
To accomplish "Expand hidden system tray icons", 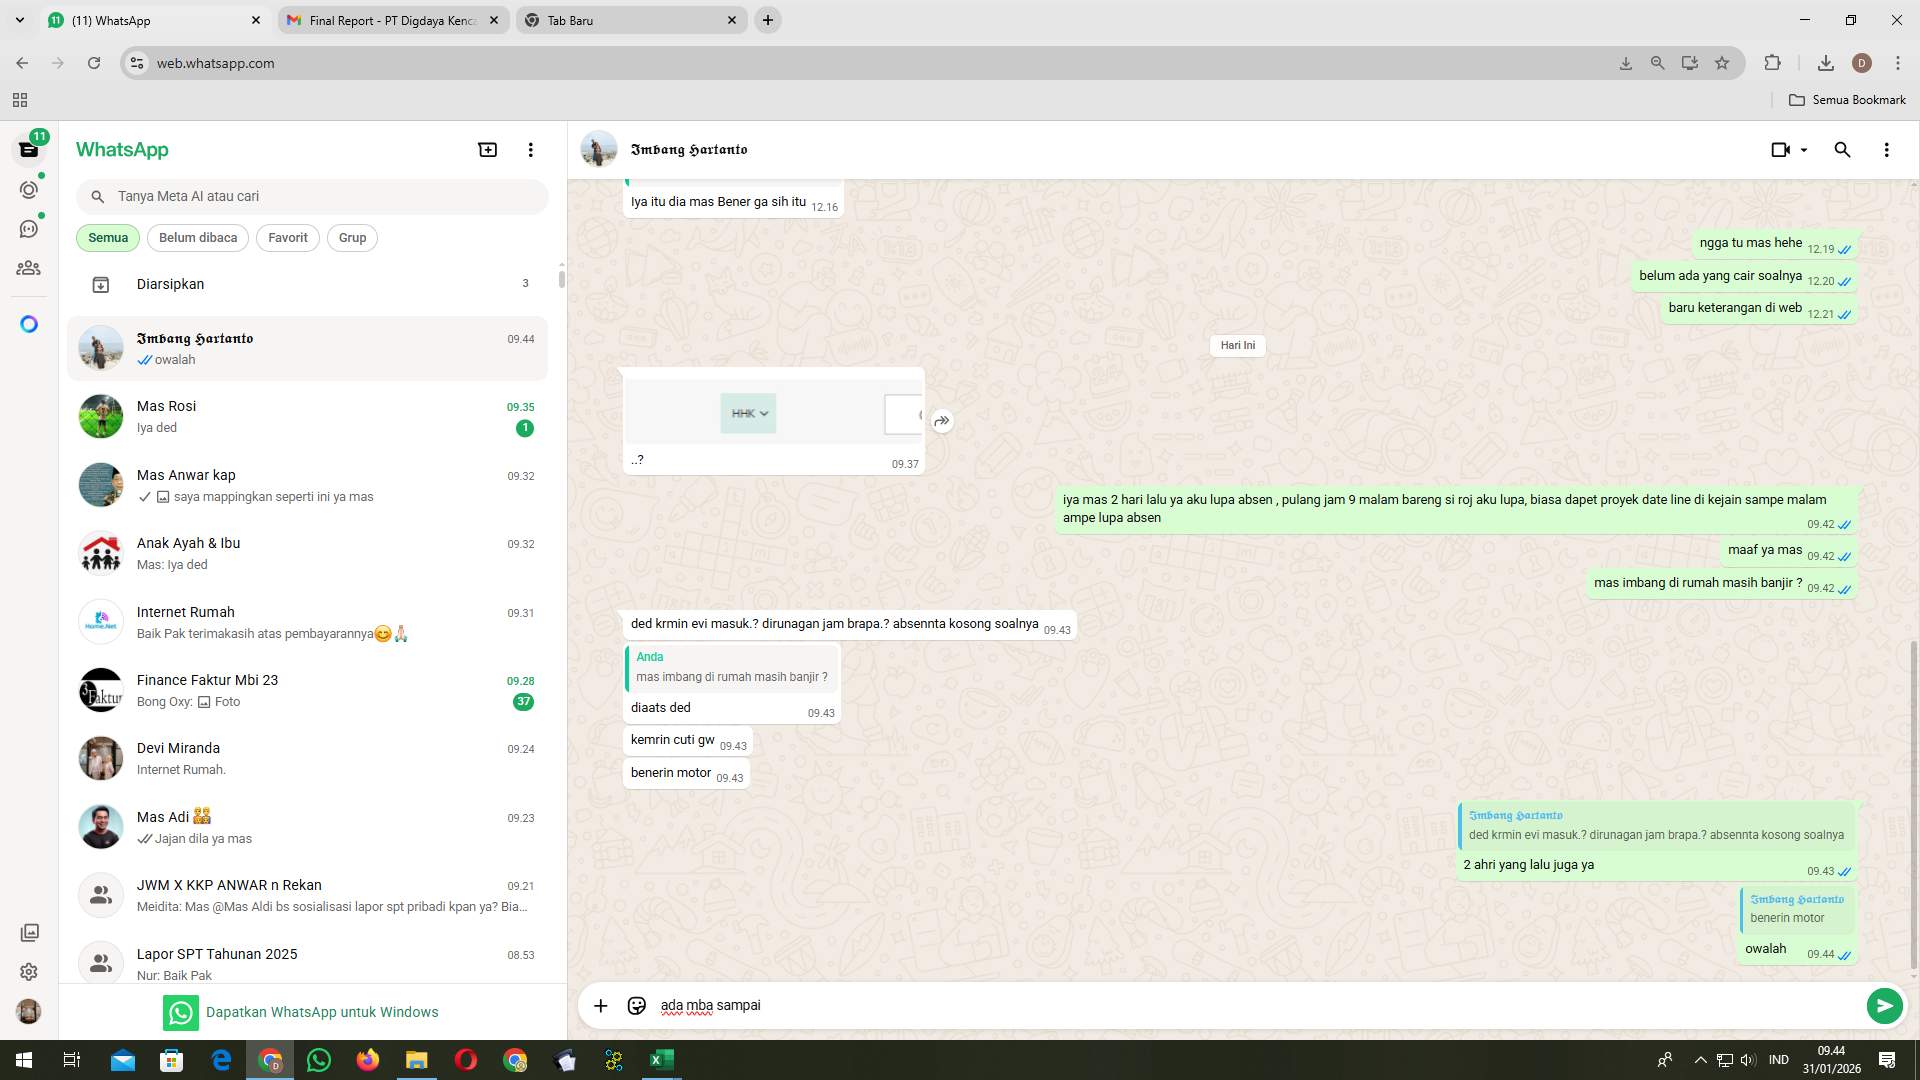I will pos(1698,1059).
